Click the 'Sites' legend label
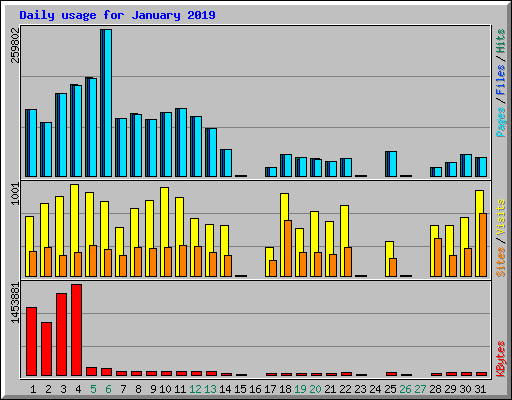 tap(501, 262)
